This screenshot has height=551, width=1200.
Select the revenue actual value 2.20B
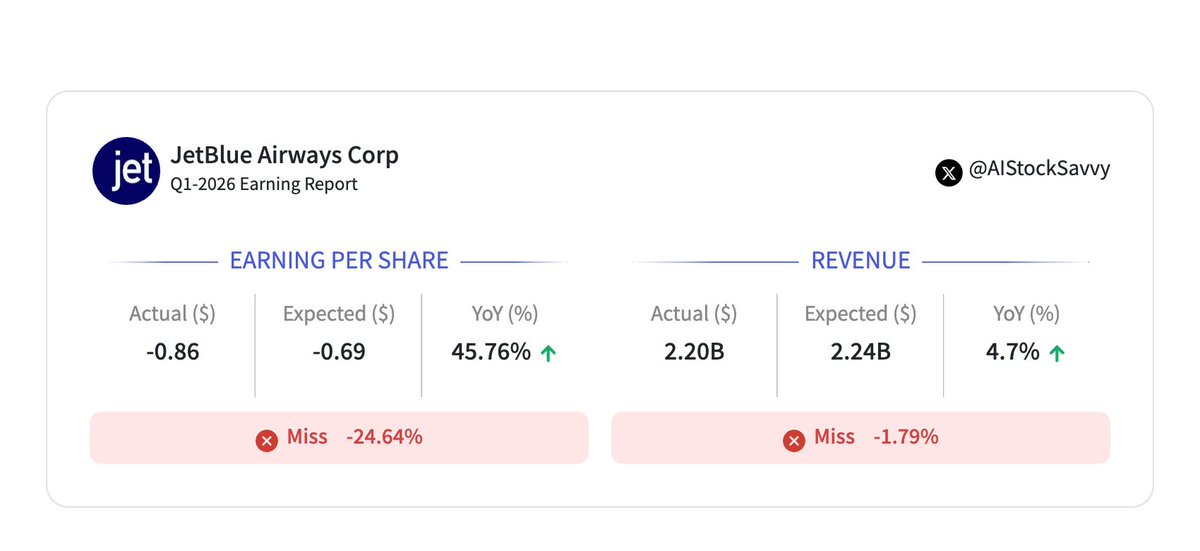click(x=693, y=352)
